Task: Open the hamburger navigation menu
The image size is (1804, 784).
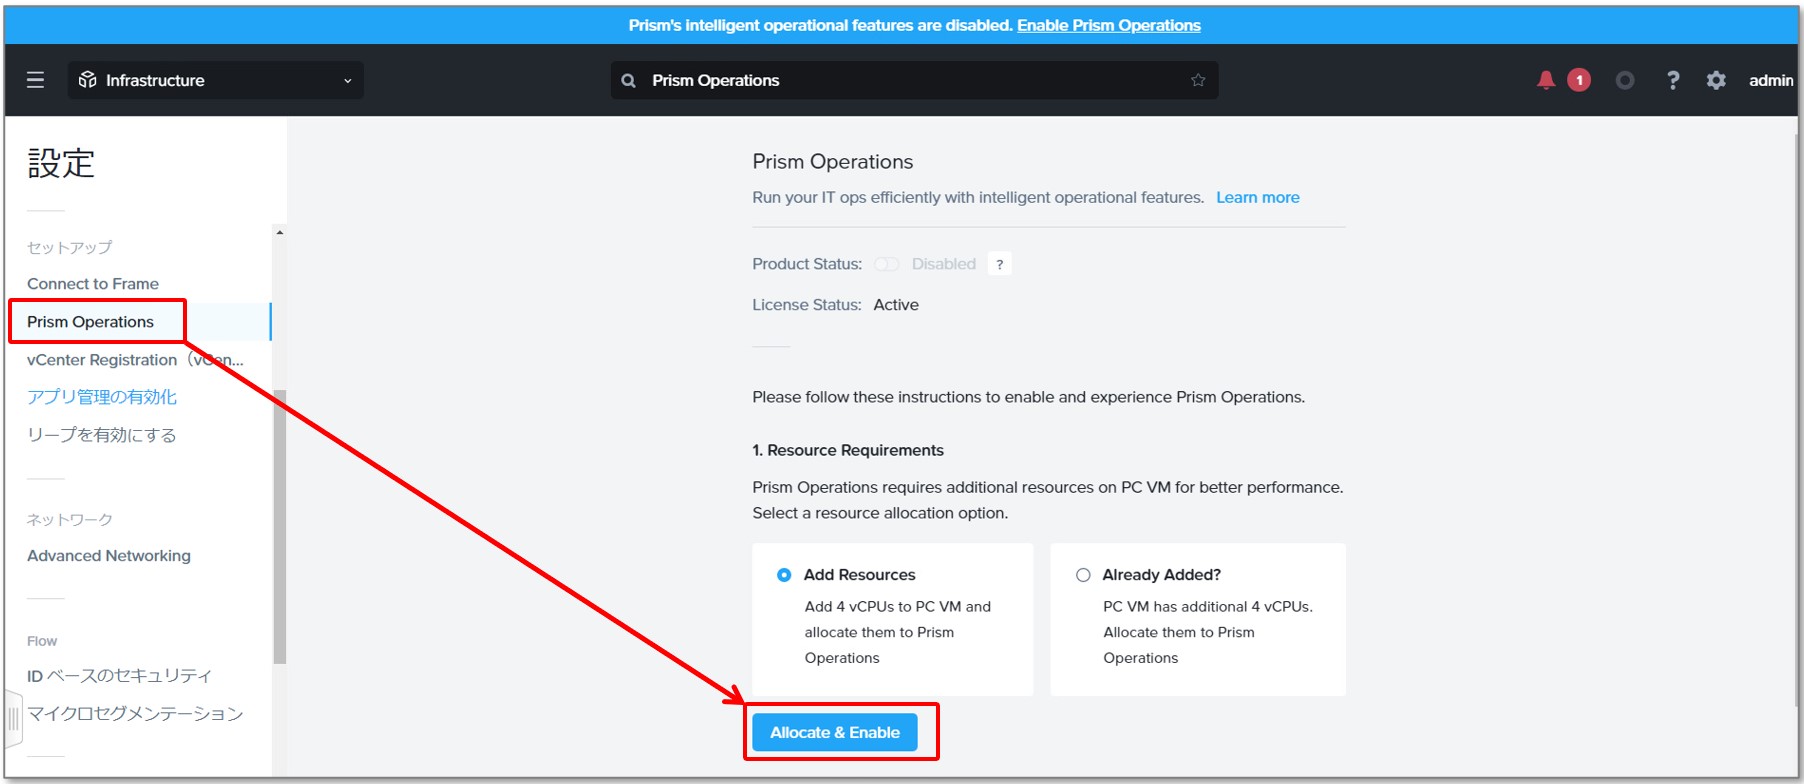Action: click(x=35, y=80)
